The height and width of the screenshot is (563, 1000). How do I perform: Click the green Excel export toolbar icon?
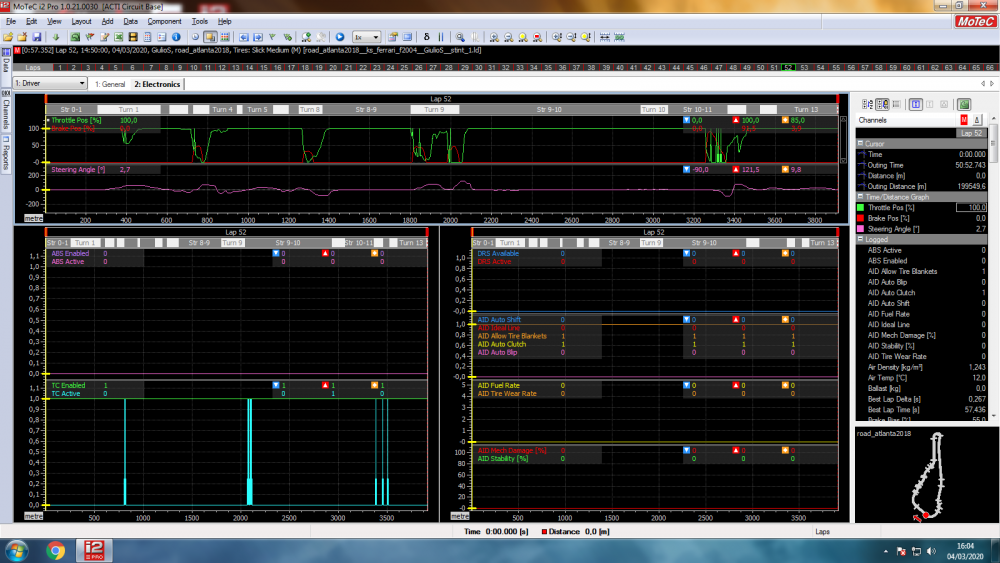click(x=119, y=37)
